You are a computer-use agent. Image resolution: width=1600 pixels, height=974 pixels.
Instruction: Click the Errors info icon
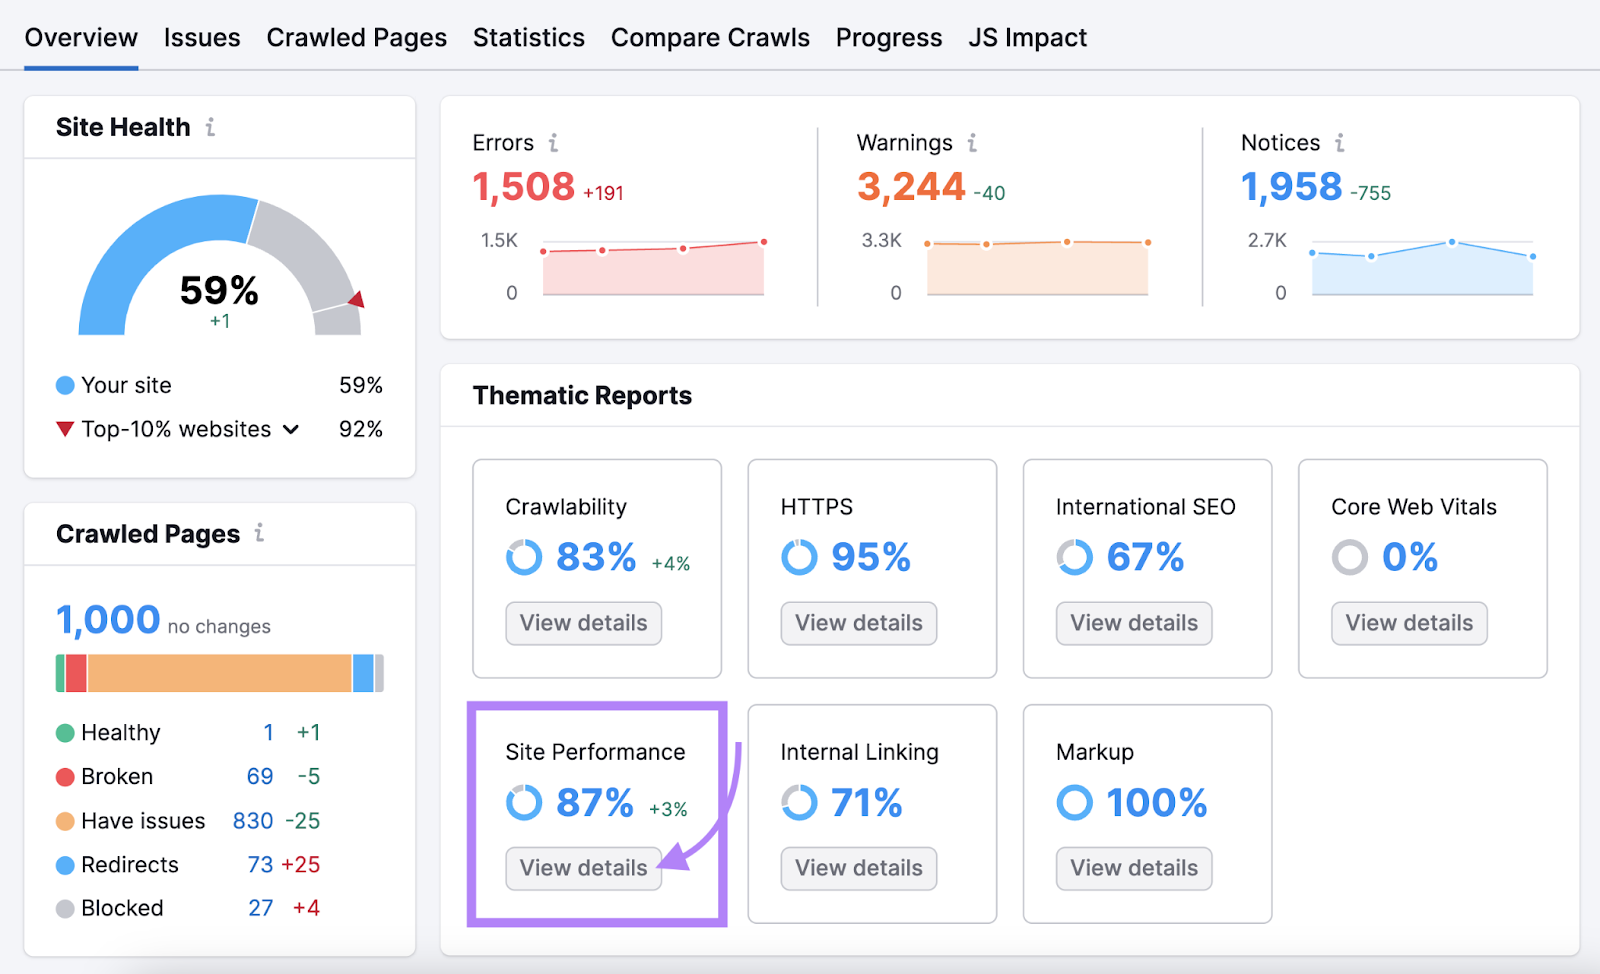[x=554, y=143]
